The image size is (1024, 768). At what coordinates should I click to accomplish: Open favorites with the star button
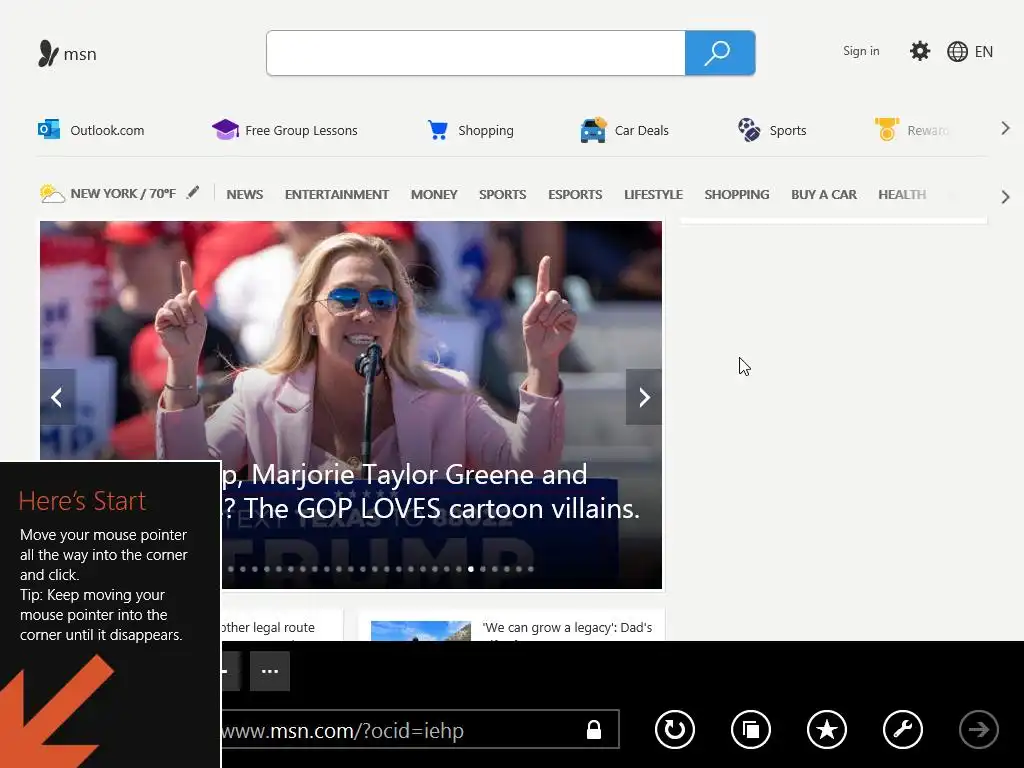(827, 729)
